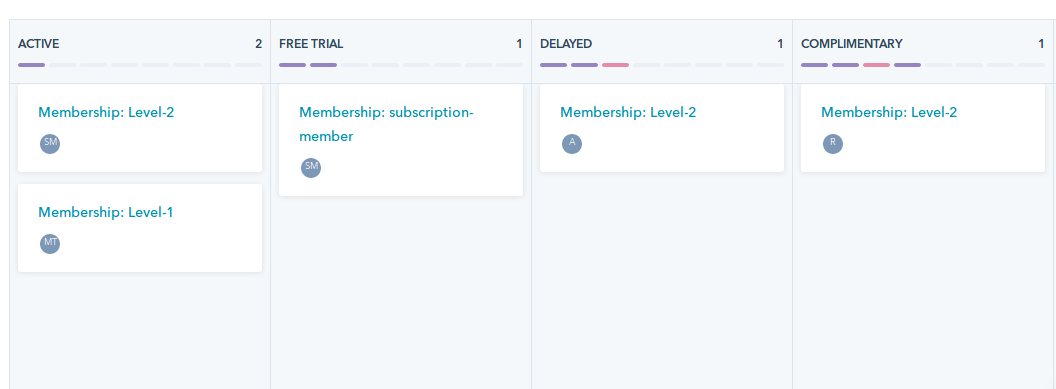Select the COMPLIMENTARY column header
Screen dimensions: 1056x389
pyautogui.click(x=852, y=44)
